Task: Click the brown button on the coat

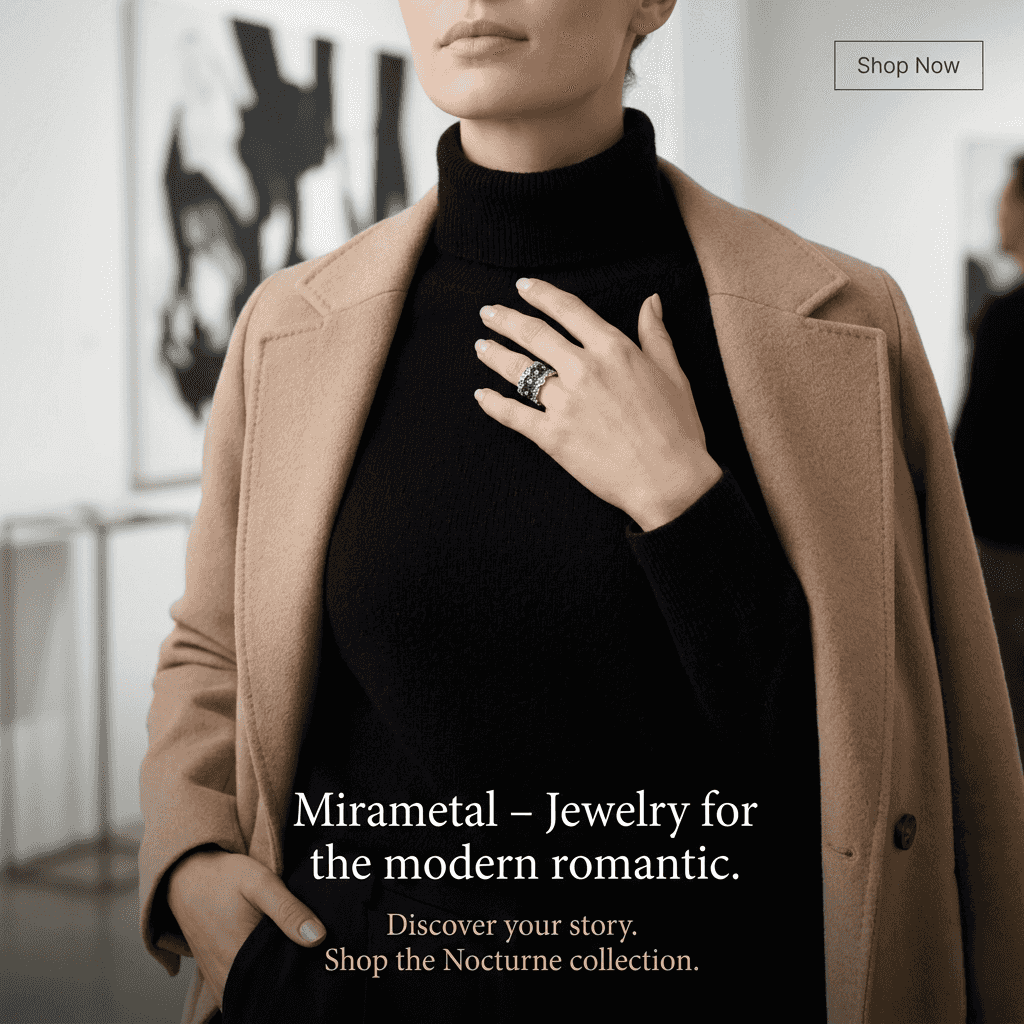Action: pyautogui.click(x=904, y=832)
